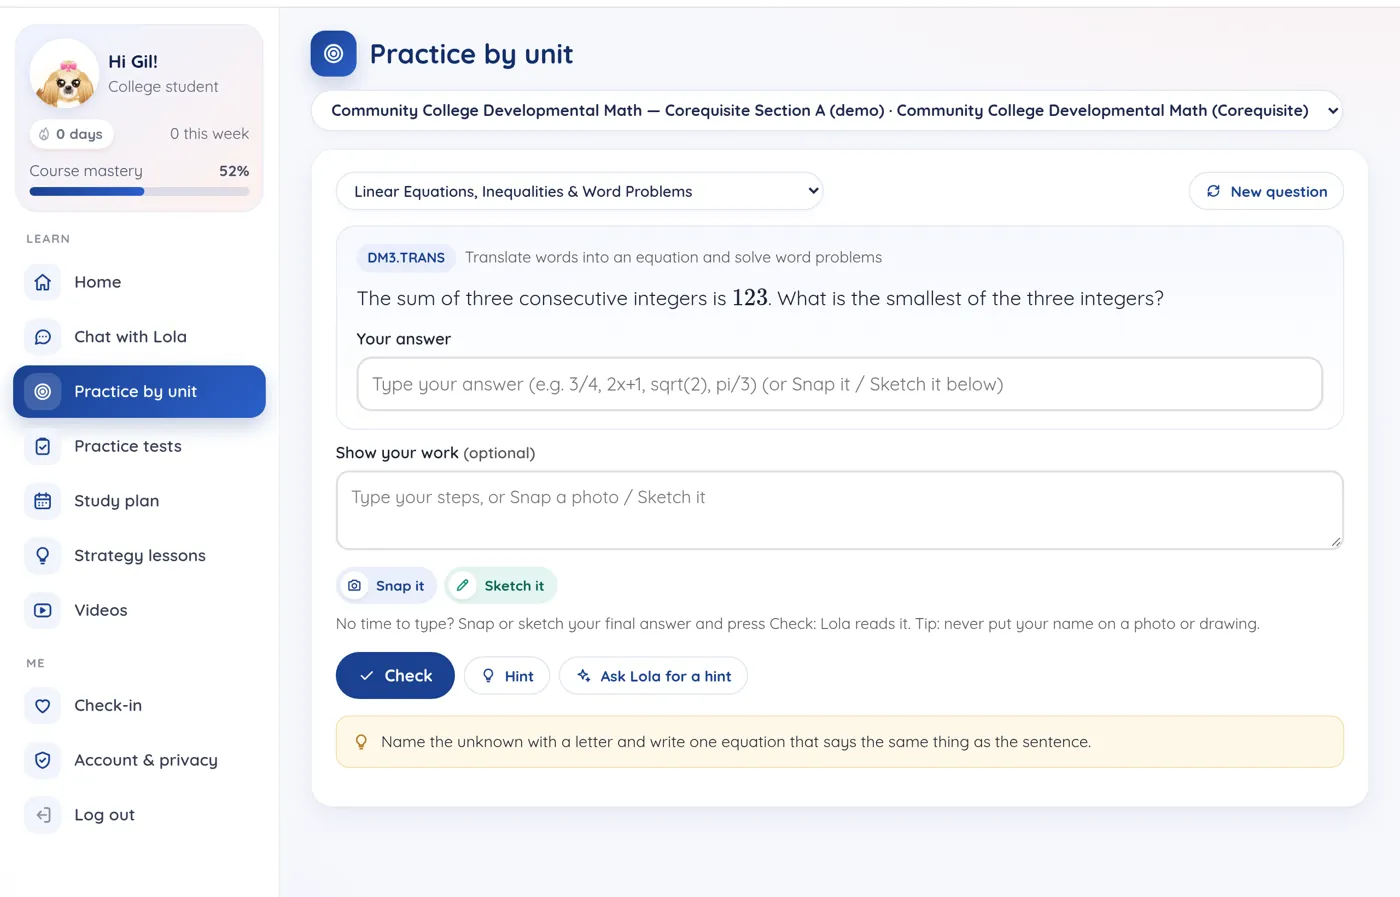Click the lightbulb icon in yellow hint banner

[x=361, y=742]
